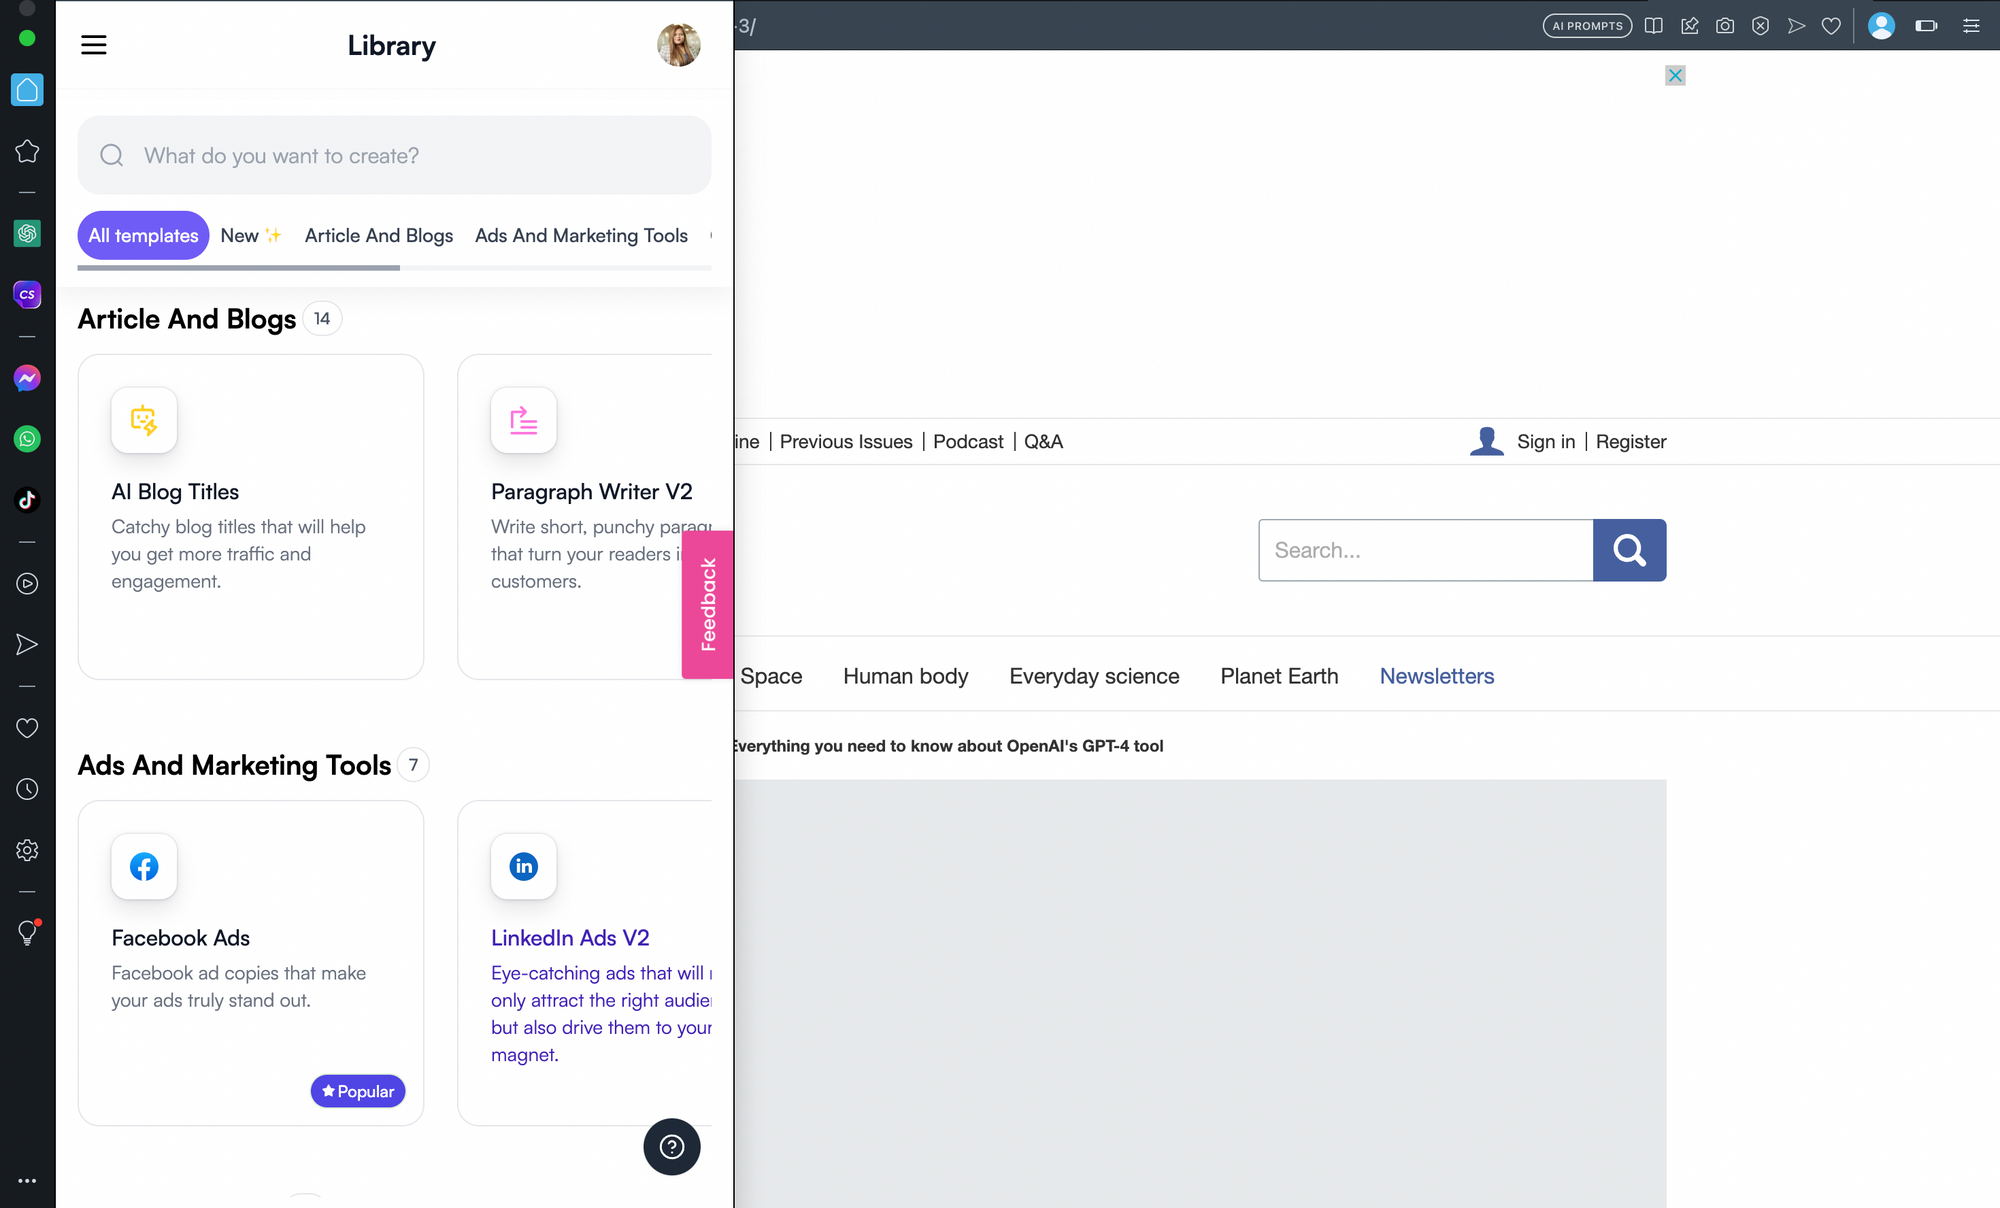The width and height of the screenshot is (2000, 1208).
Task: Switch to the Article And Blogs category tab
Action: click(378, 235)
